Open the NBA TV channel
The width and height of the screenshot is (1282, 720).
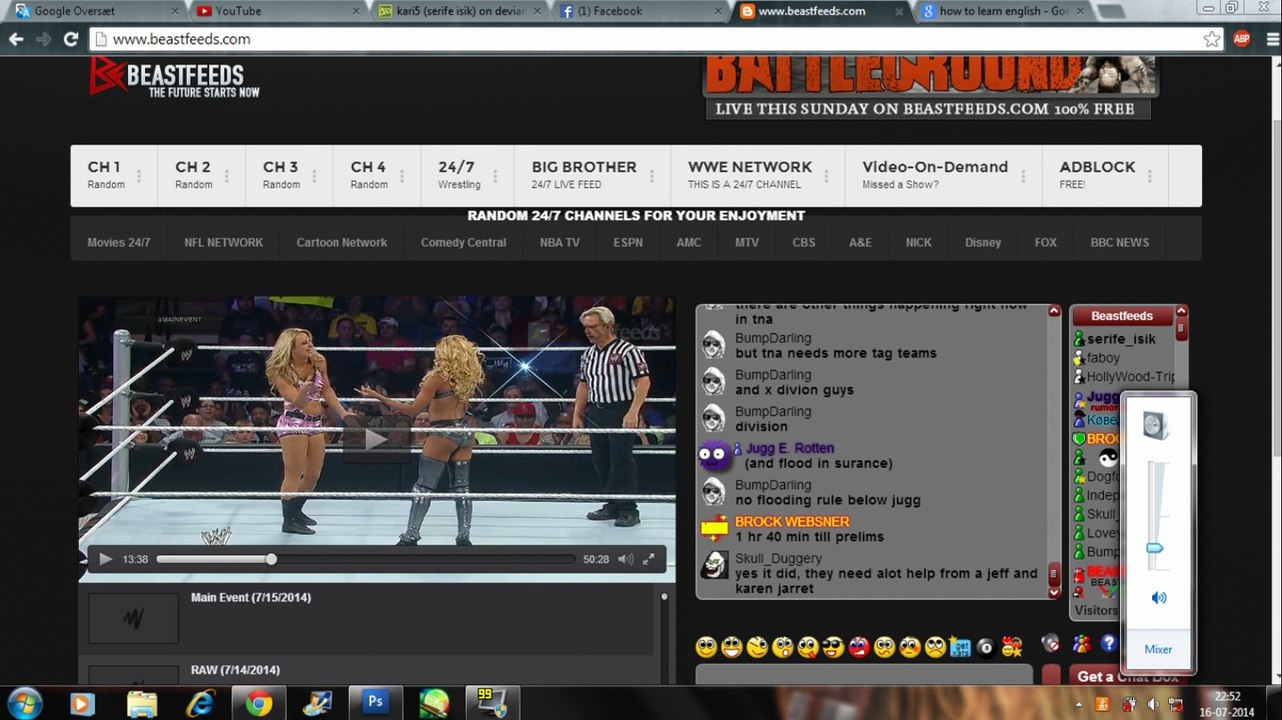[560, 242]
